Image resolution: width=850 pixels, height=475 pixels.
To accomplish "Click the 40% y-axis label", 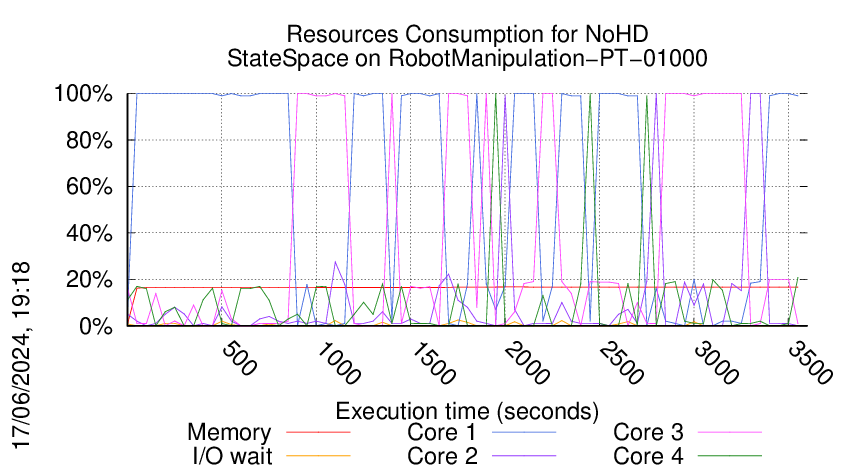I will coord(89,234).
